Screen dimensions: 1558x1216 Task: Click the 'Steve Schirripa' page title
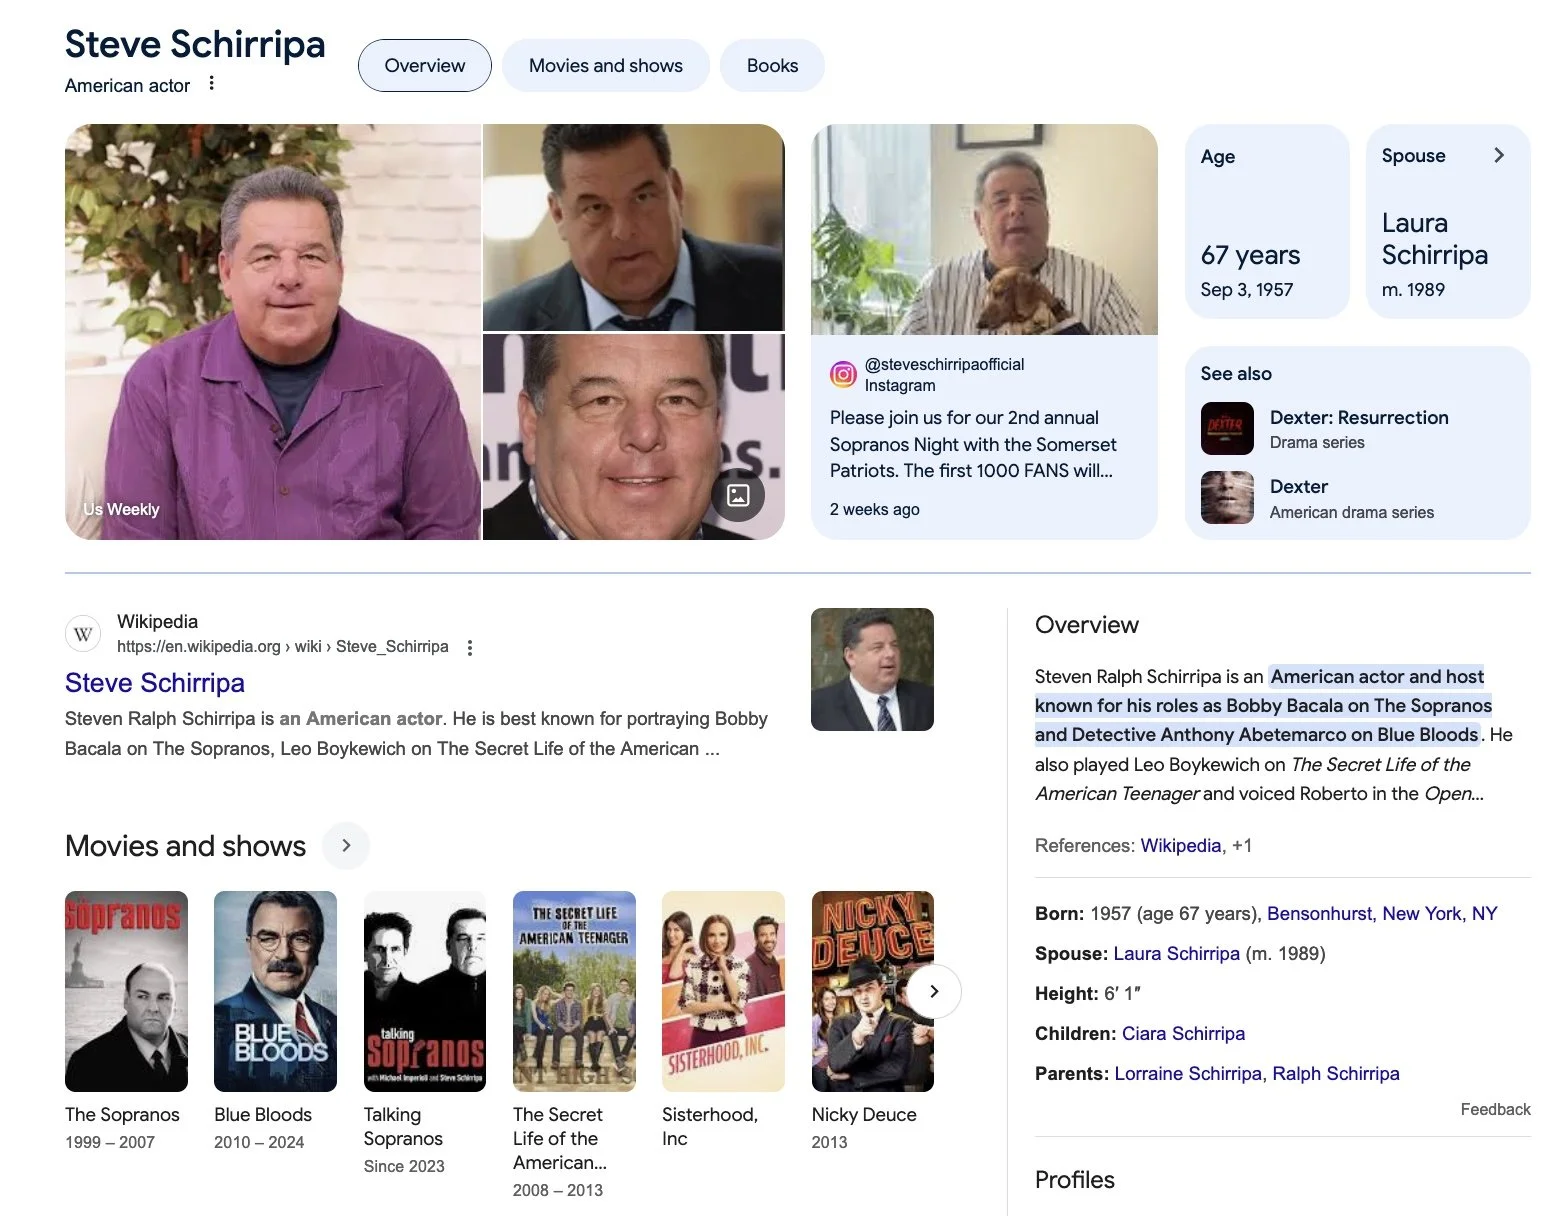[x=195, y=44]
